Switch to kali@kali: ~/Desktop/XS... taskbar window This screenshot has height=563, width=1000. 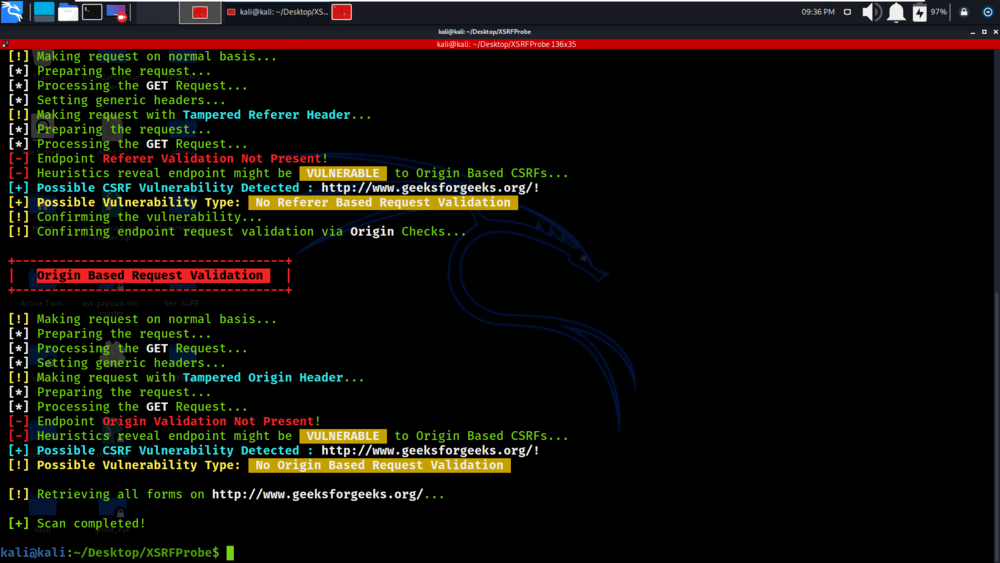278,12
